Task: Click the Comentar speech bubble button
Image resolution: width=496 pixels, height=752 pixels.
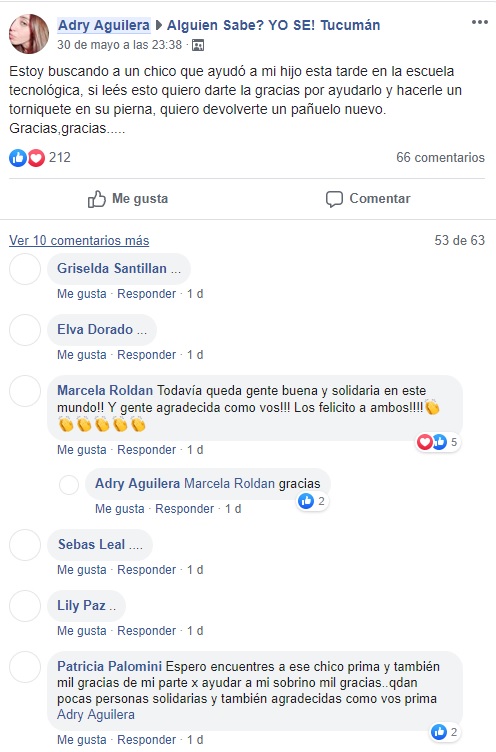Action: click(x=368, y=199)
